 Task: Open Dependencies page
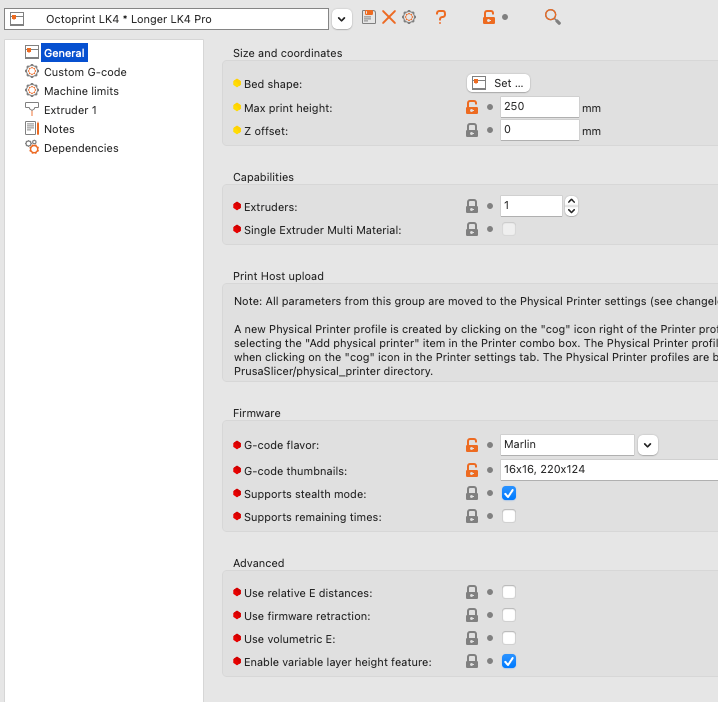pos(81,148)
